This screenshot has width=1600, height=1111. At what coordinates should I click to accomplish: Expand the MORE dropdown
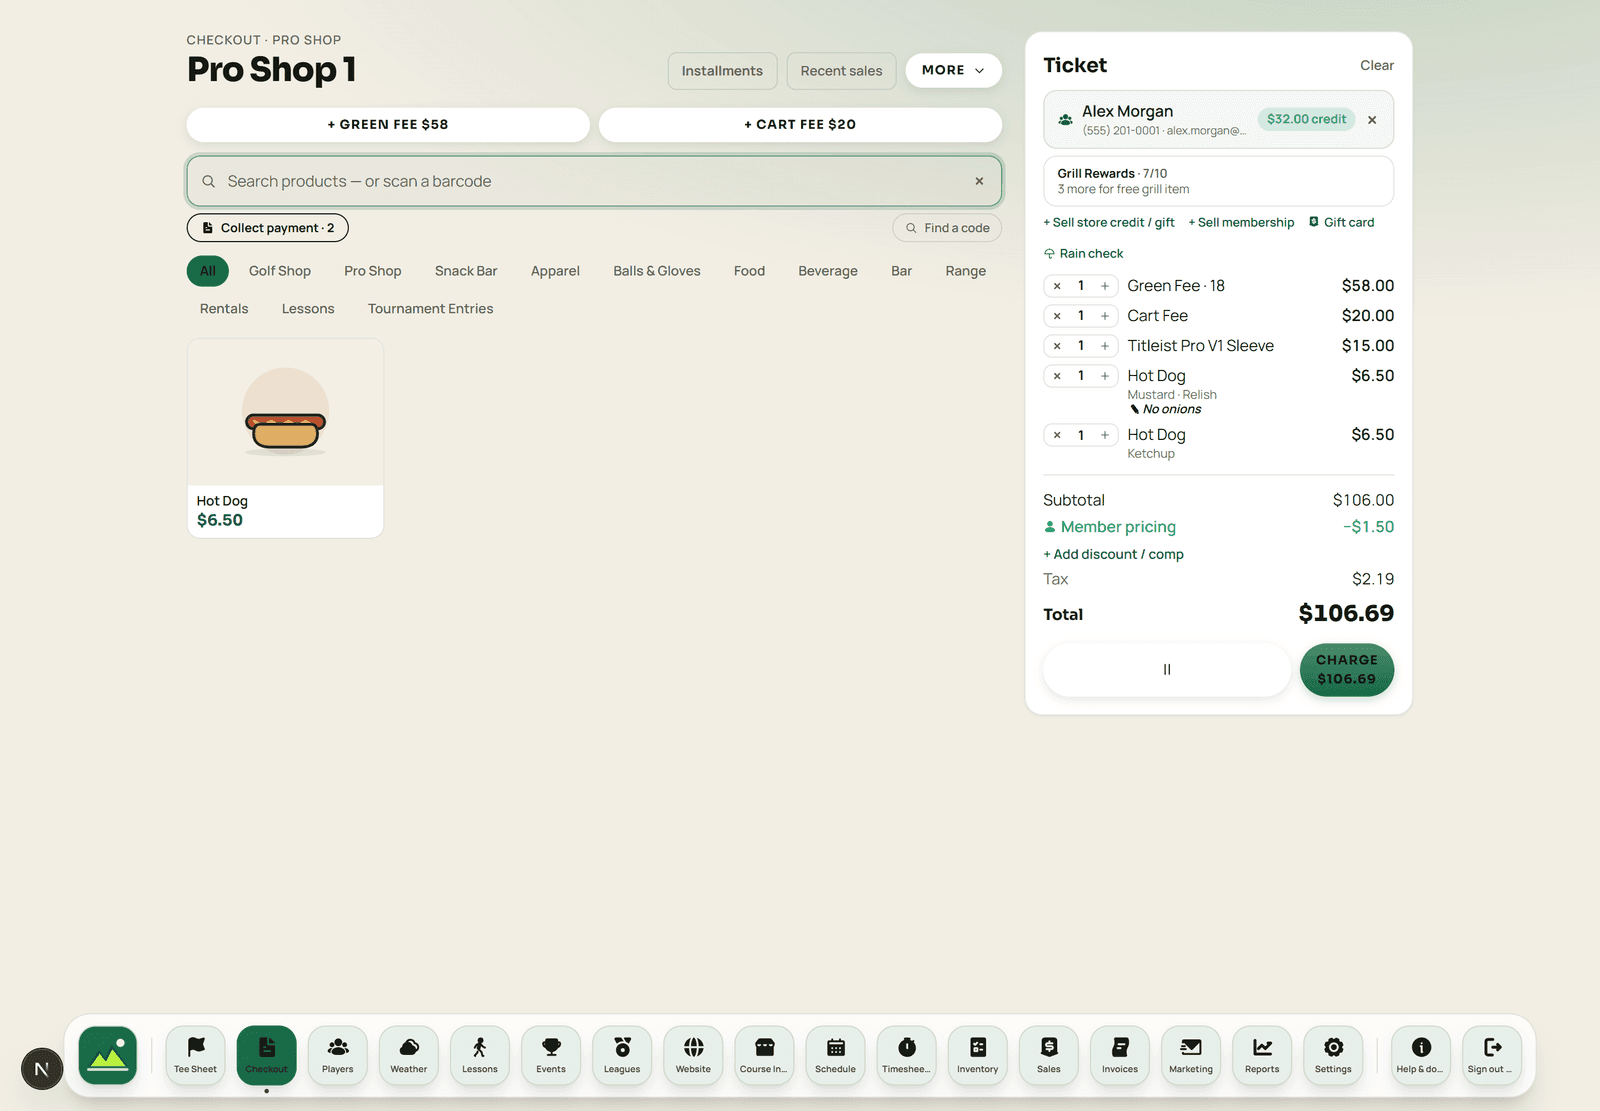pos(953,70)
